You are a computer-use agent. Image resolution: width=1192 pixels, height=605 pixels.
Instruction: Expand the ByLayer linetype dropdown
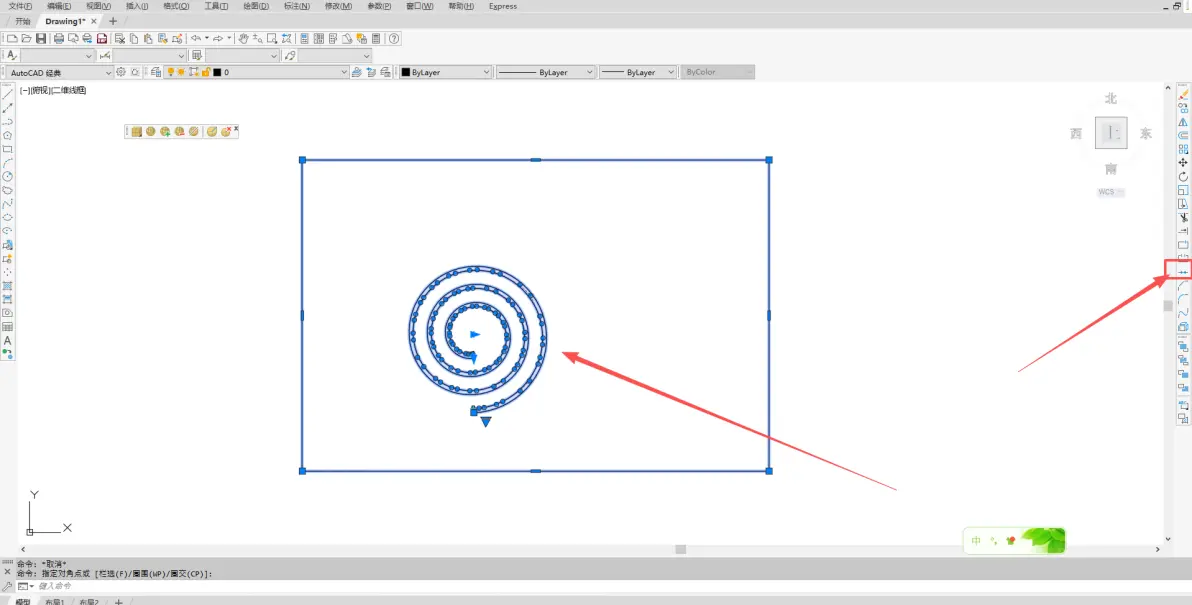(x=546, y=72)
